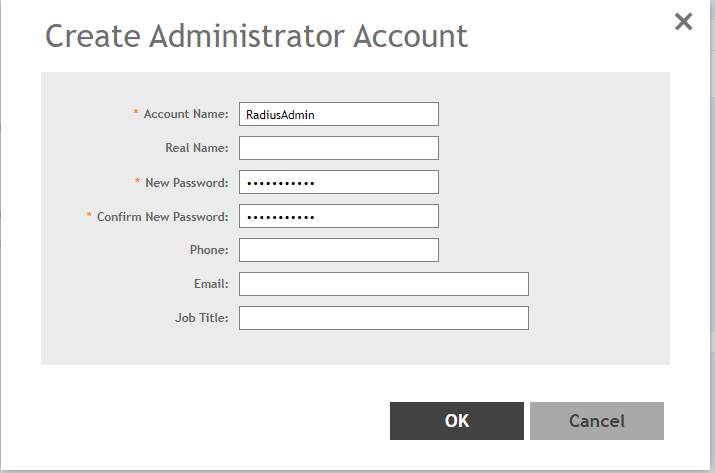Screen dimensions: 715x473
Task: Click the "Real Name:" label text
Action: click(x=197, y=148)
